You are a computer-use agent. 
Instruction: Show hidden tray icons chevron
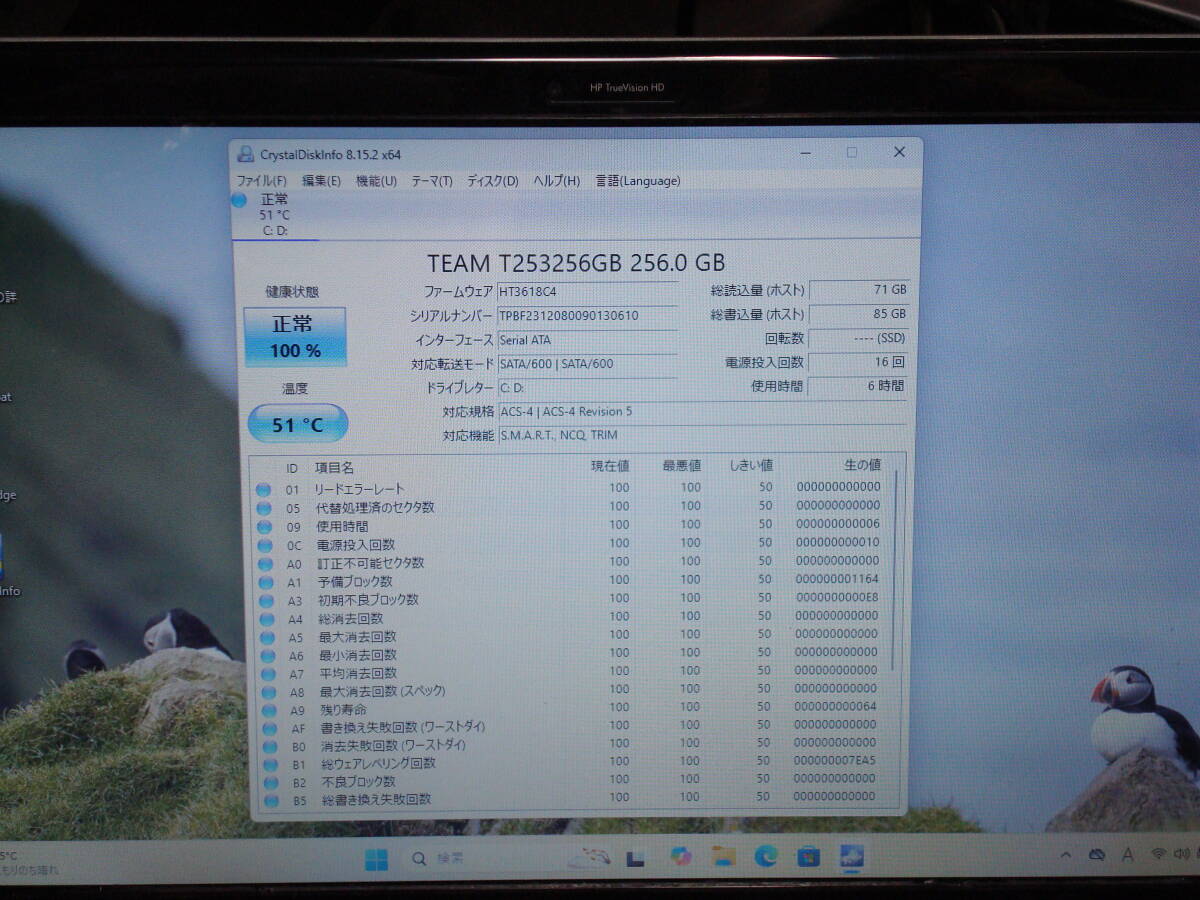pos(1066,855)
